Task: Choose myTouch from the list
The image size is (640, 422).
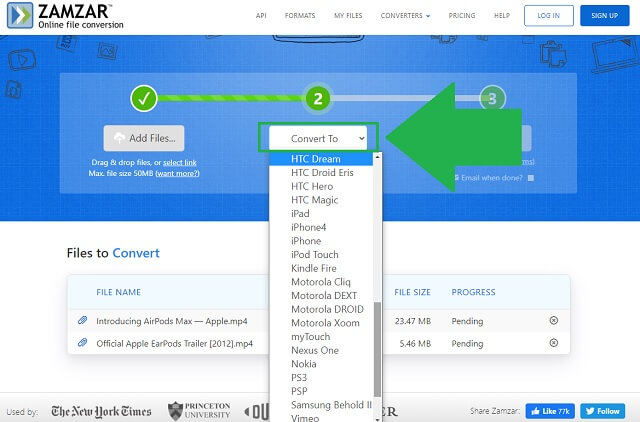Action: [321, 337]
